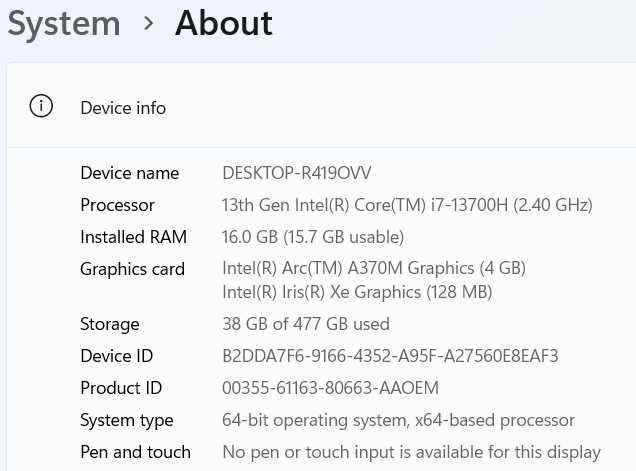Select No pen or touch input text
Viewport: 636px width, 471px height.
click(411, 452)
